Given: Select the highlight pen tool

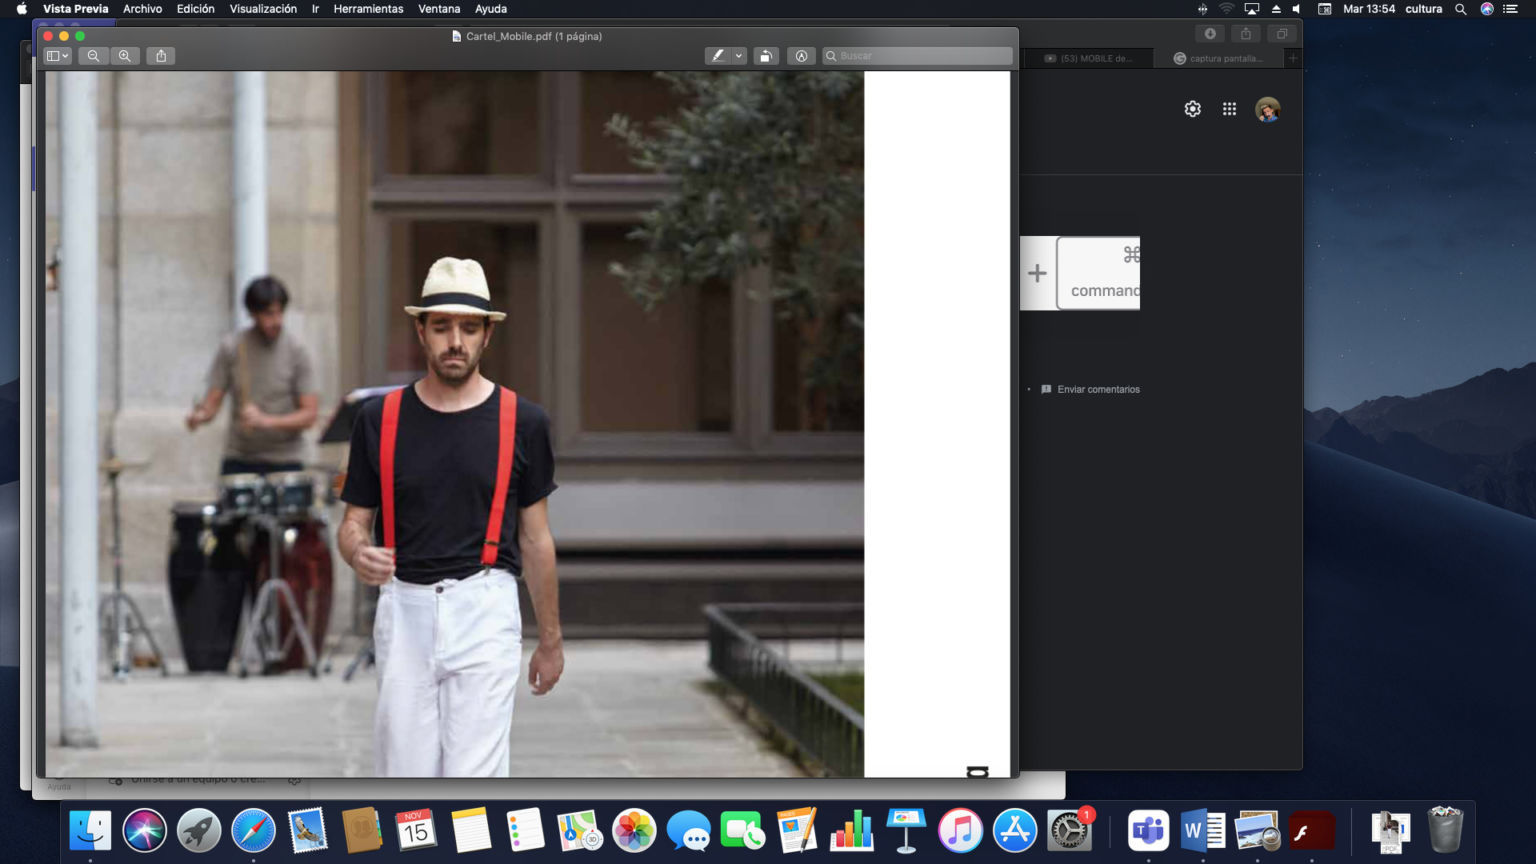Looking at the screenshot, I should click(718, 56).
